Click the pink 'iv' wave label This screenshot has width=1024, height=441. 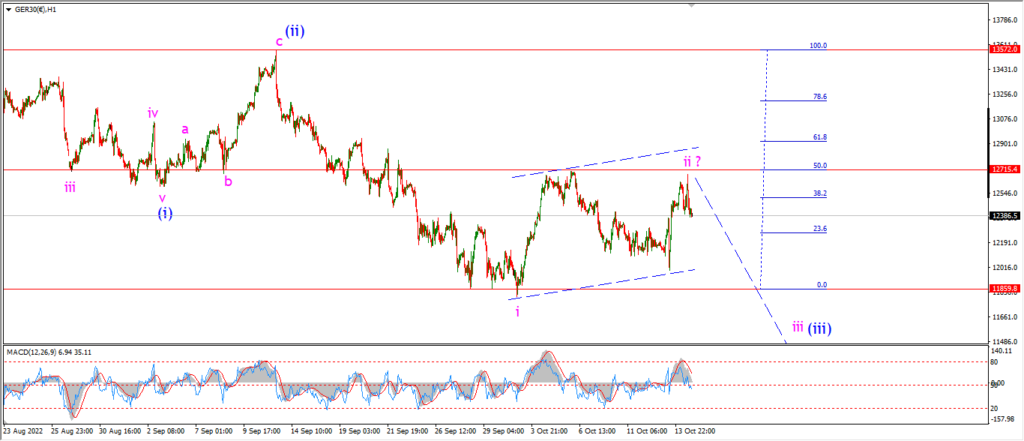(153, 113)
